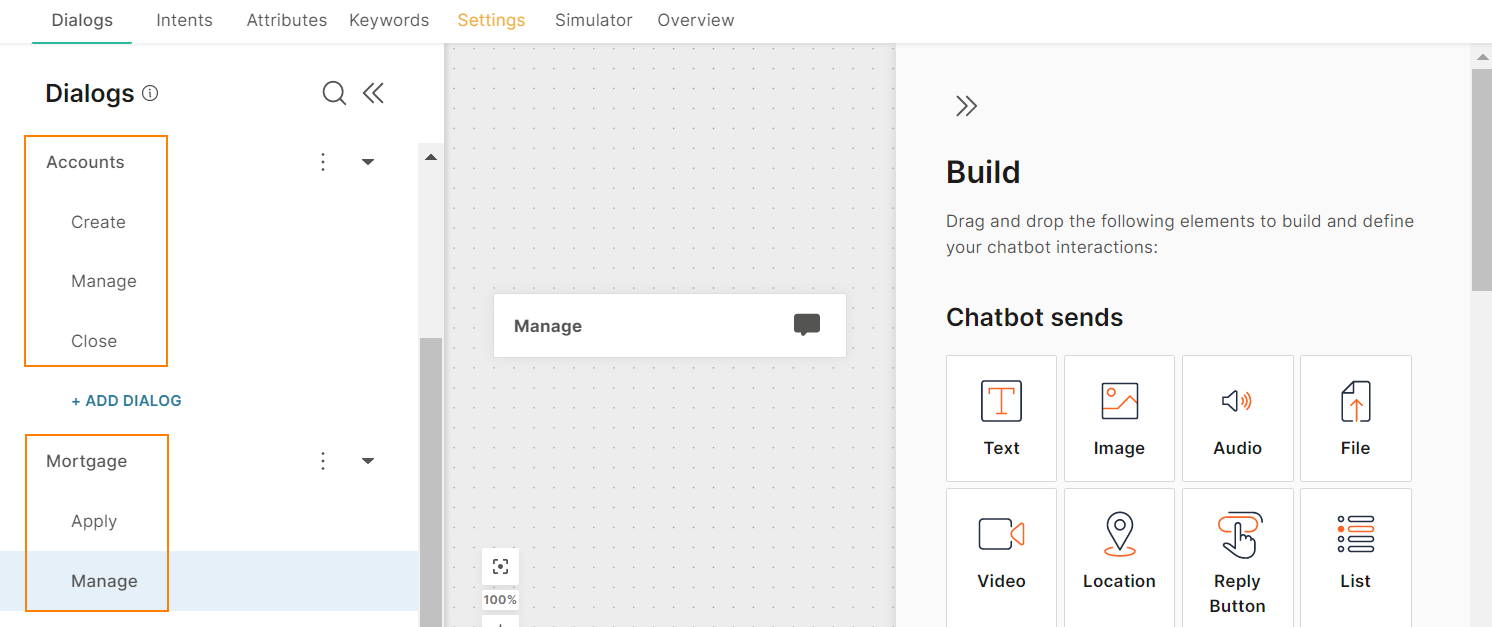Image resolution: width=1492 pixels, height=627 pixels.
Task: Collapse the Mortgage dialog group arrow
Action: point(368,461)
